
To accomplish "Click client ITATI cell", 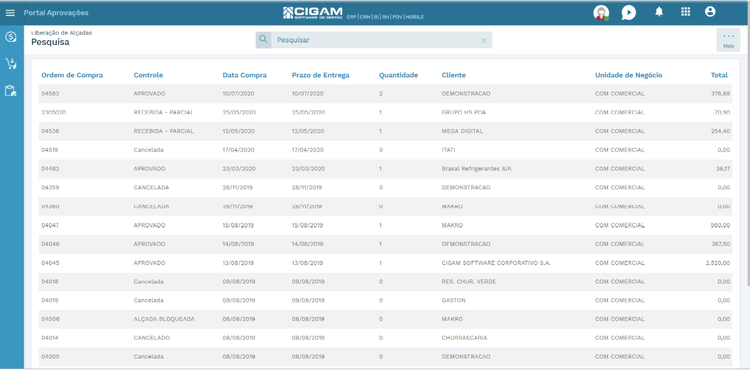I will (449, 150).
